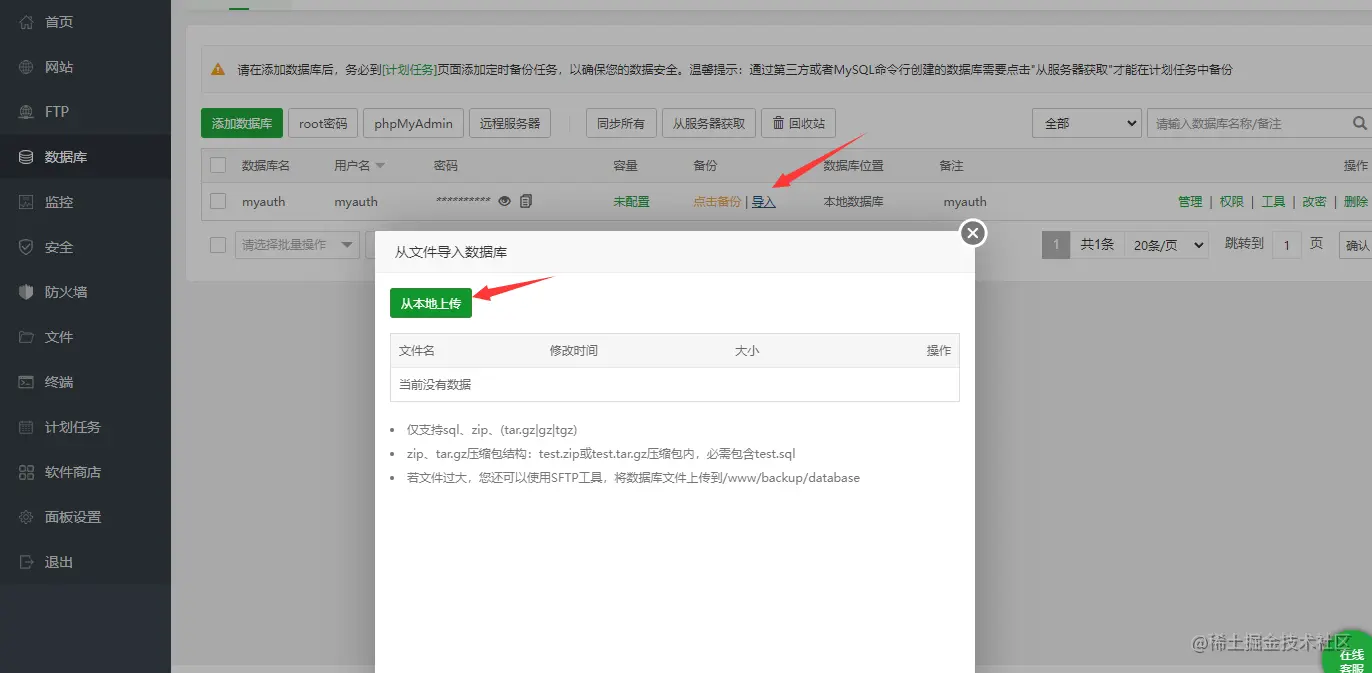Click the 工具 link for myauth
The image size is (1372, 673).
(1273, 201)
